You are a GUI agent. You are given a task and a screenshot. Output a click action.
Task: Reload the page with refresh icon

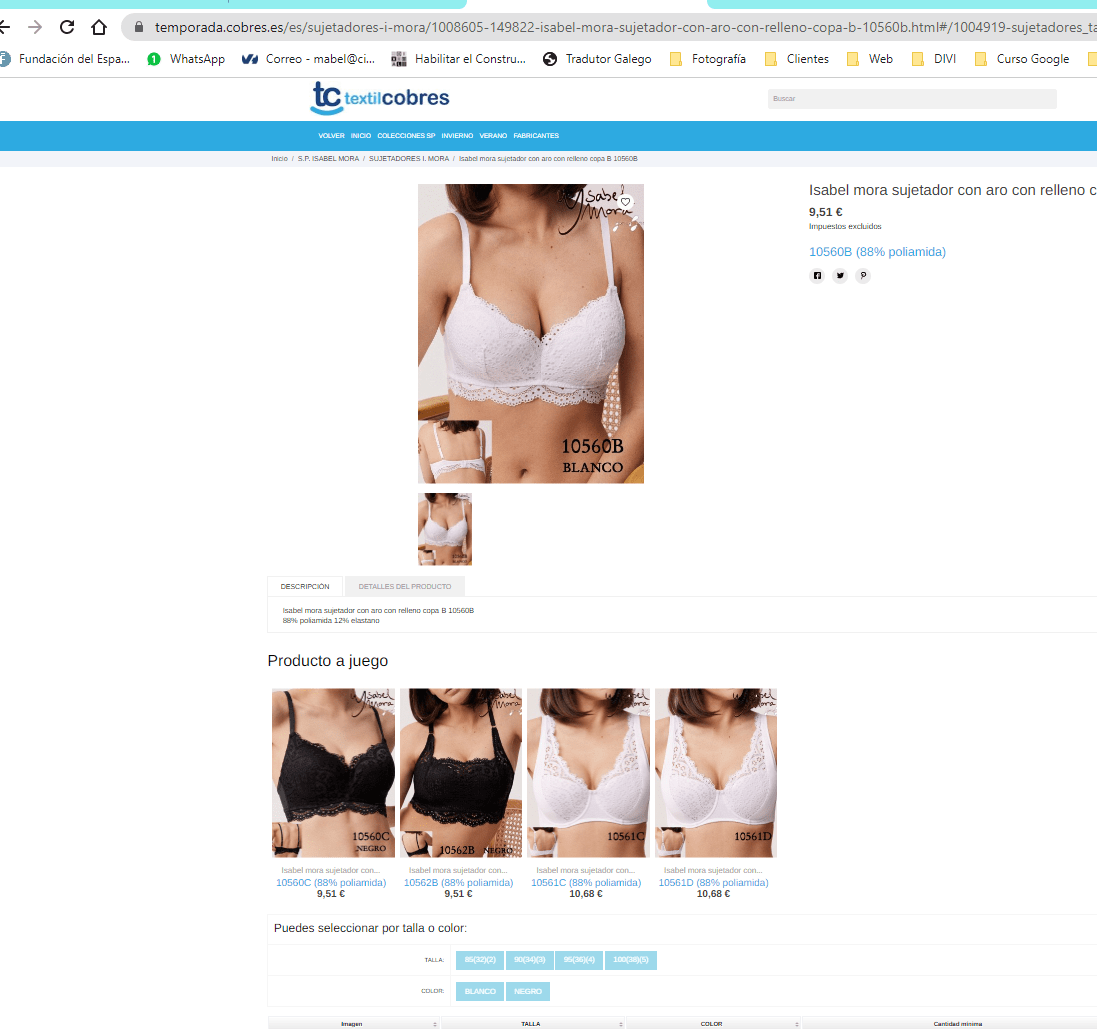pyautogui.click(x=67, y=27)
